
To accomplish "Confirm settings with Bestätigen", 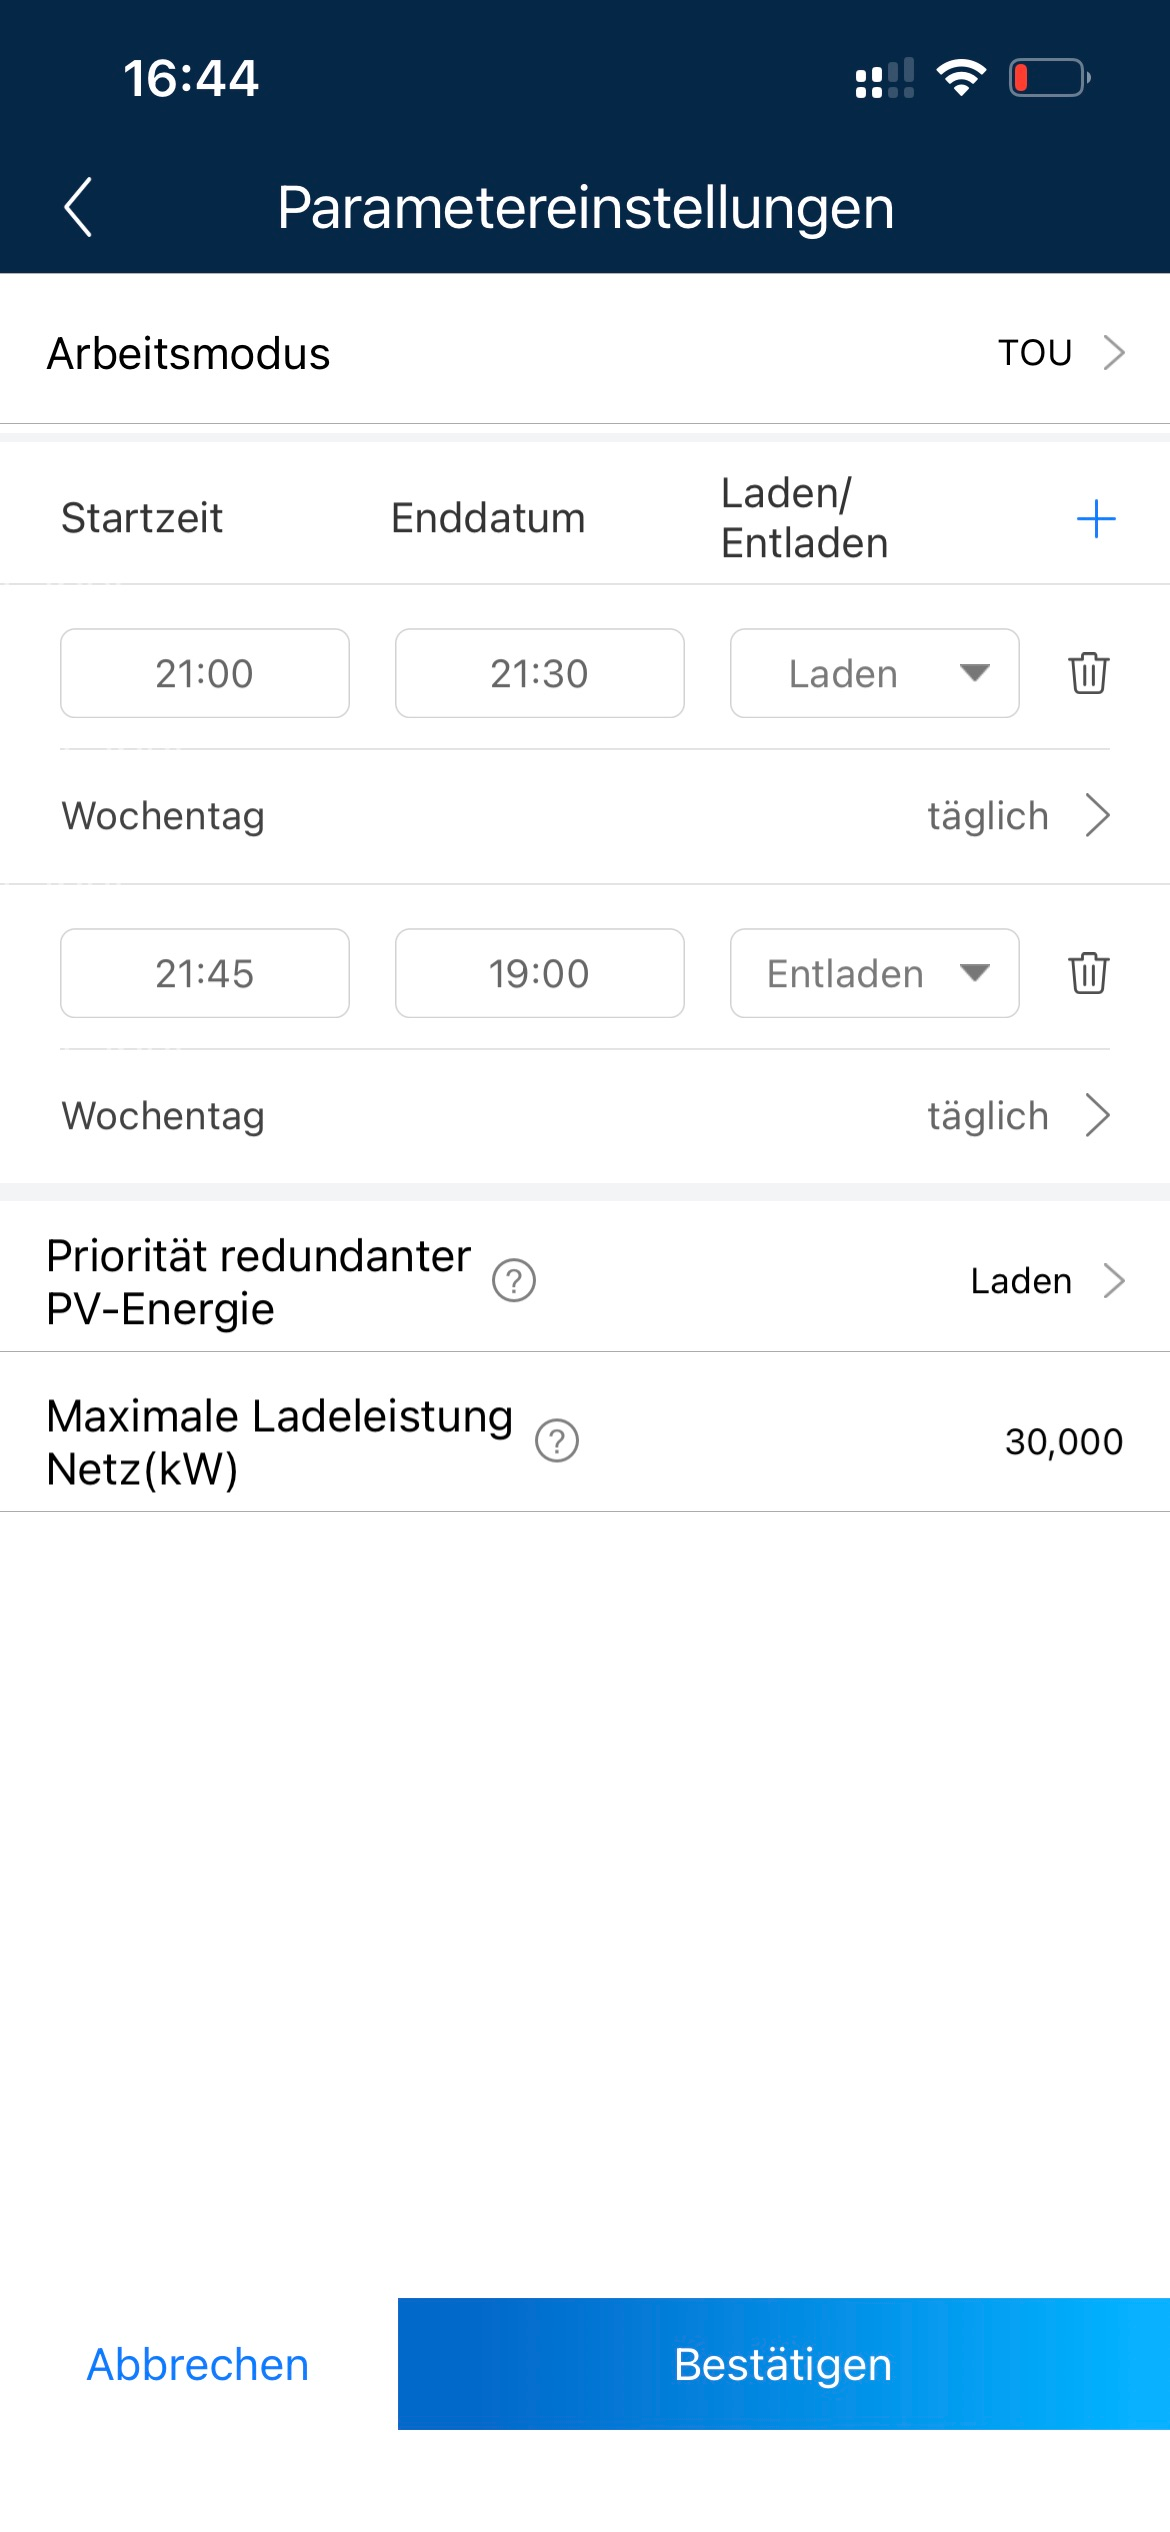I will (x=784, y=2364).
